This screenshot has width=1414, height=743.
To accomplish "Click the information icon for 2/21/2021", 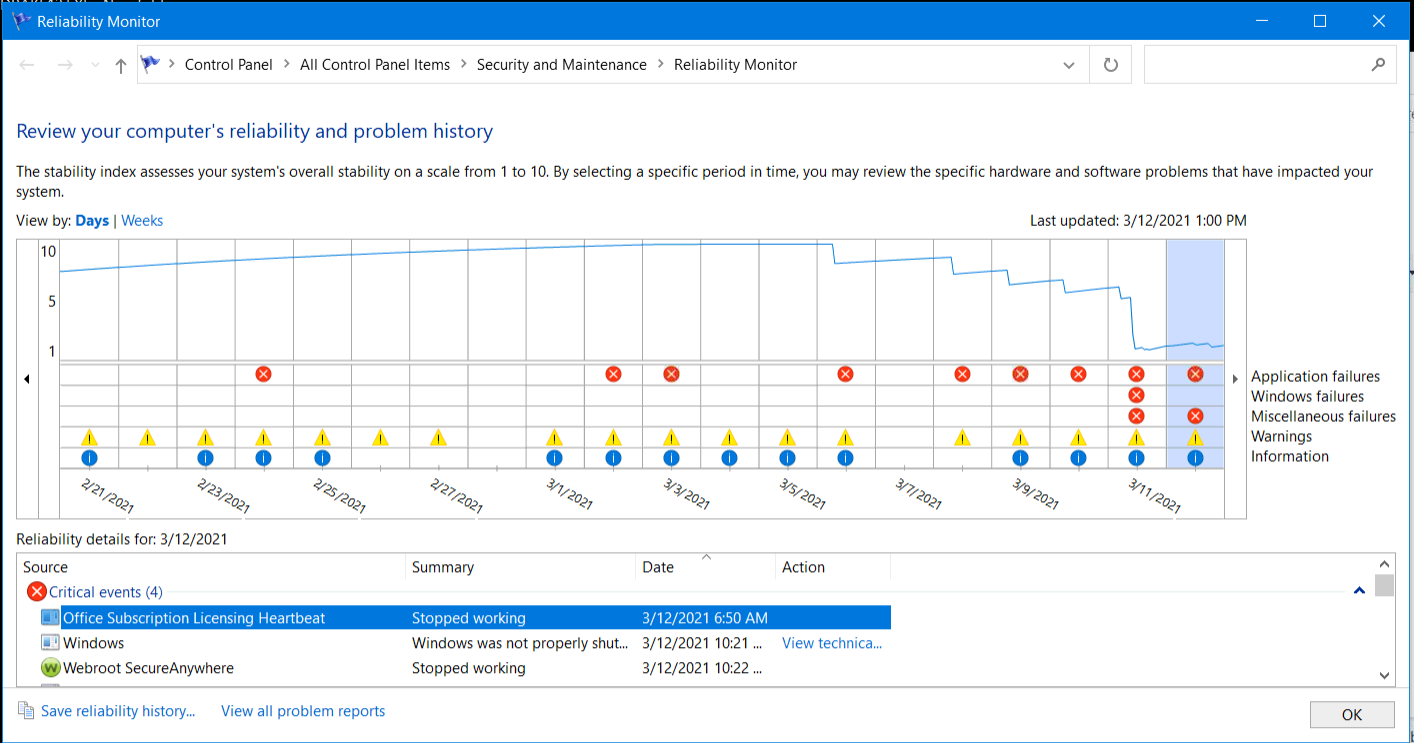I will tap(89, 458).
